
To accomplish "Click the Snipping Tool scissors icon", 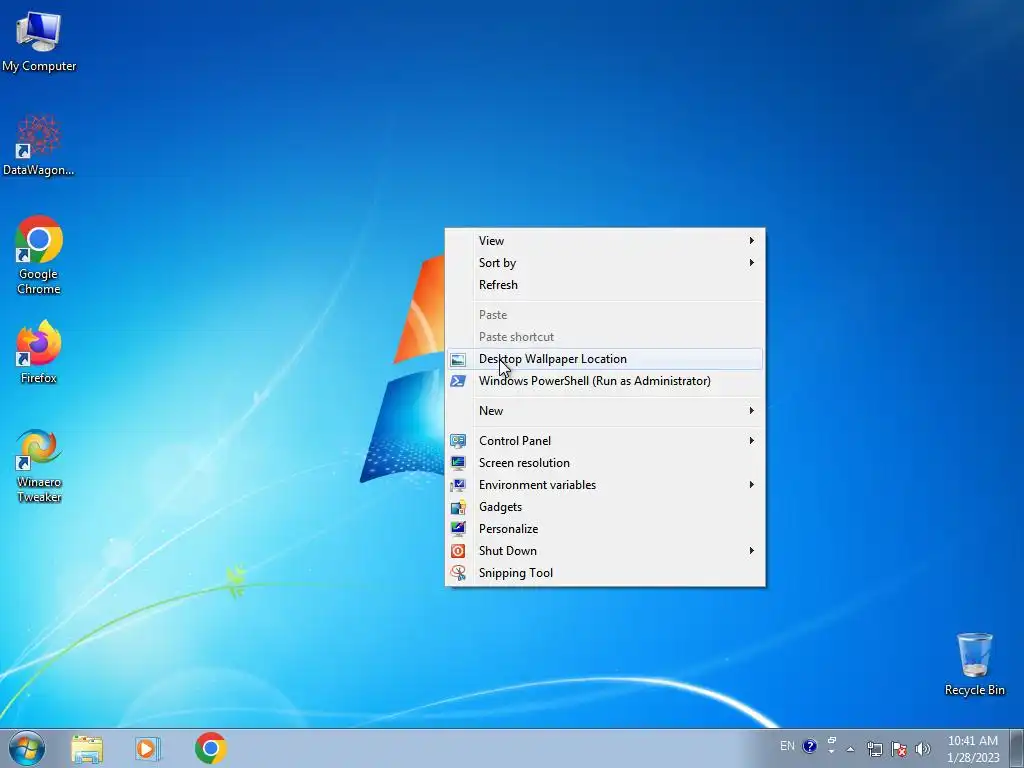I will tap(458, 573).
